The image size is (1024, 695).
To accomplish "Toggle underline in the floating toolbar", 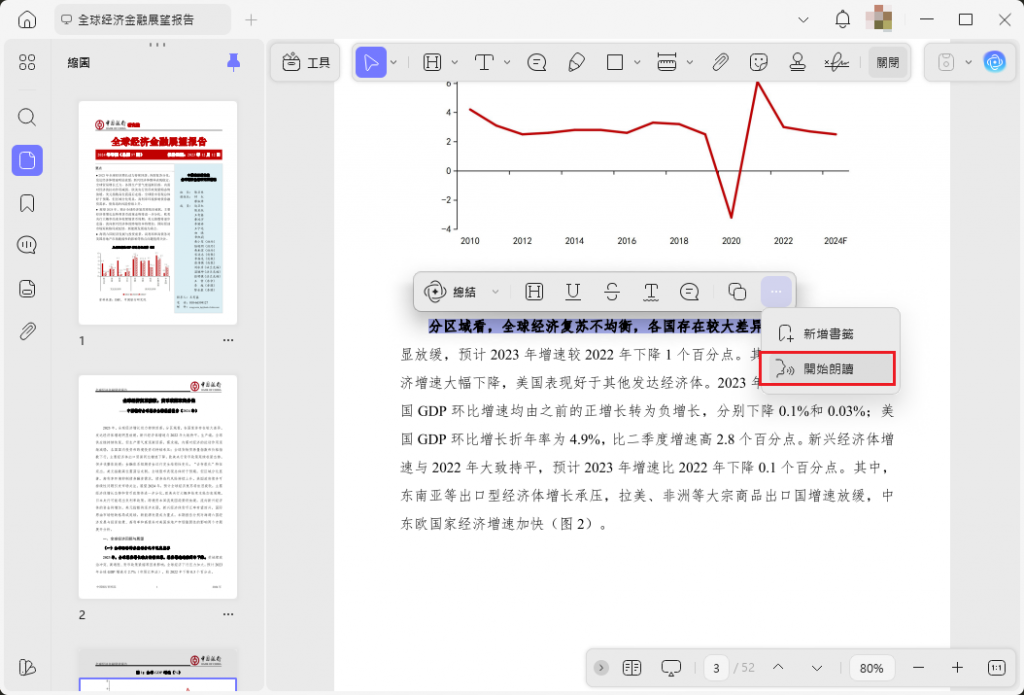I will coord(572,291).
